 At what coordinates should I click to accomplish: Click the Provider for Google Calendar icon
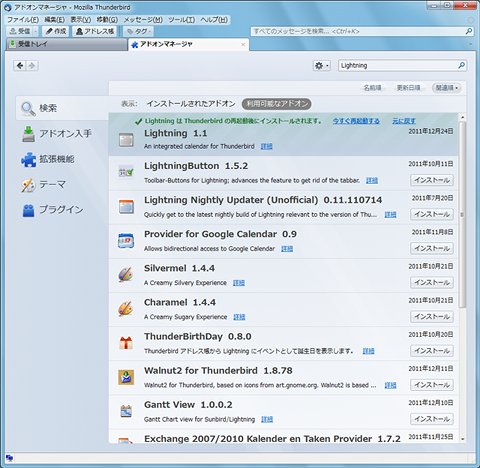coord(126,241)
